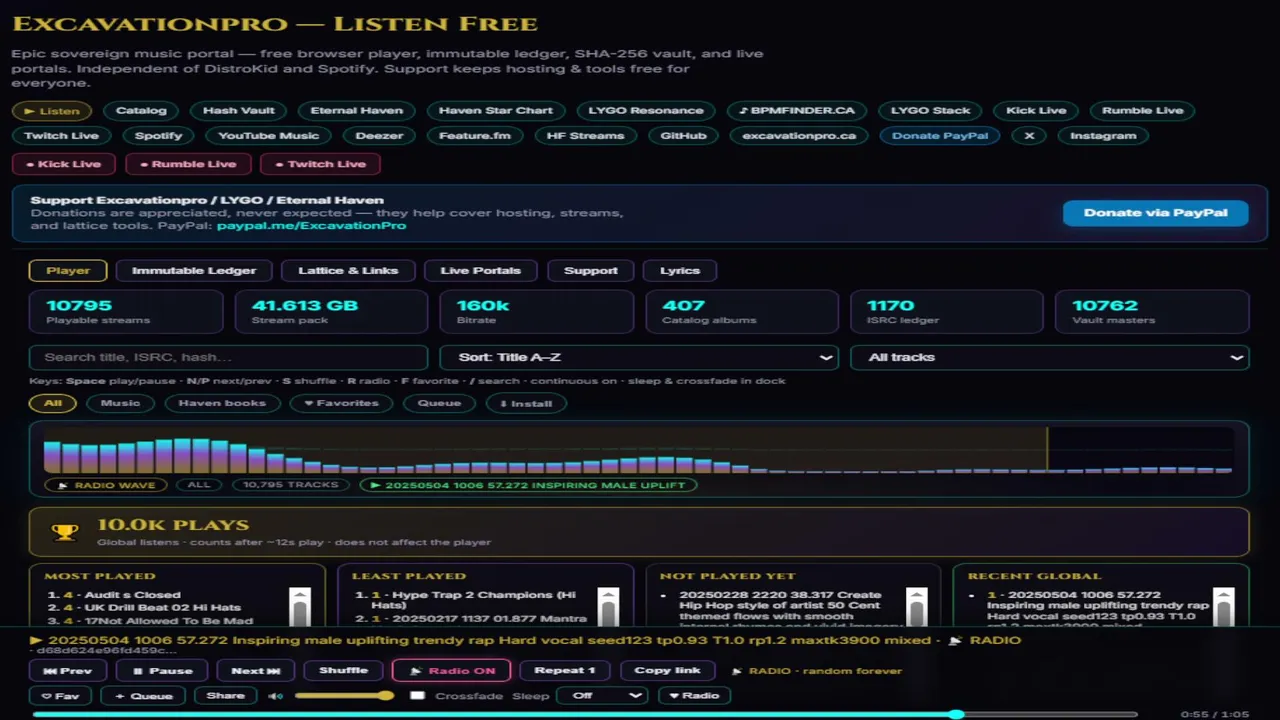Open the LYGO Stack pill
Image resolution: width=1280 pixels, height=720 pixels.
click(x=931, y=110)
